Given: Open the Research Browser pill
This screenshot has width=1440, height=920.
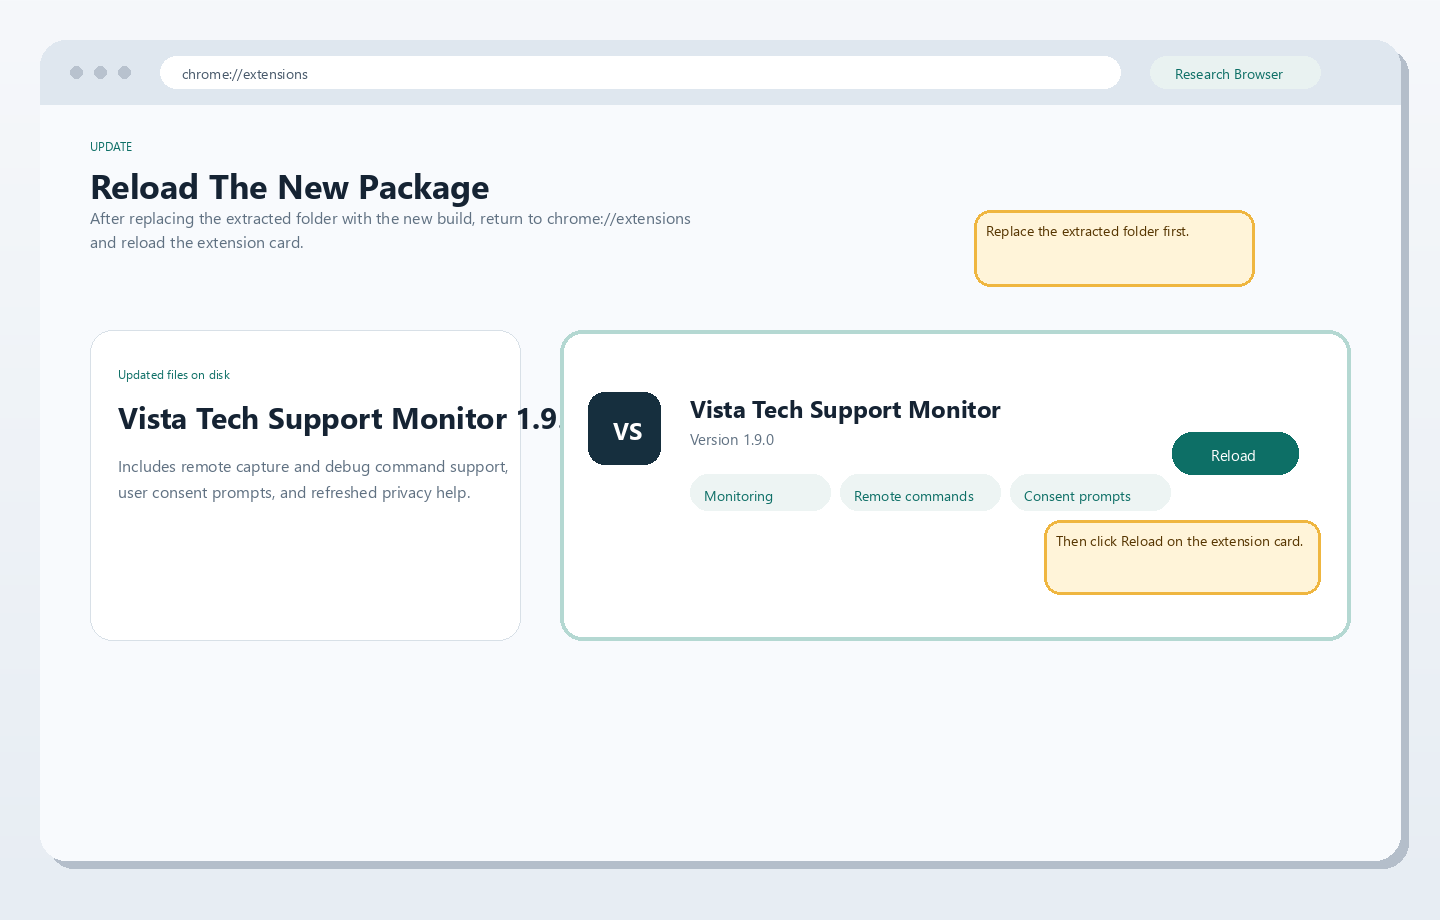Looking at the screenshot, I should coord(1235,73).
